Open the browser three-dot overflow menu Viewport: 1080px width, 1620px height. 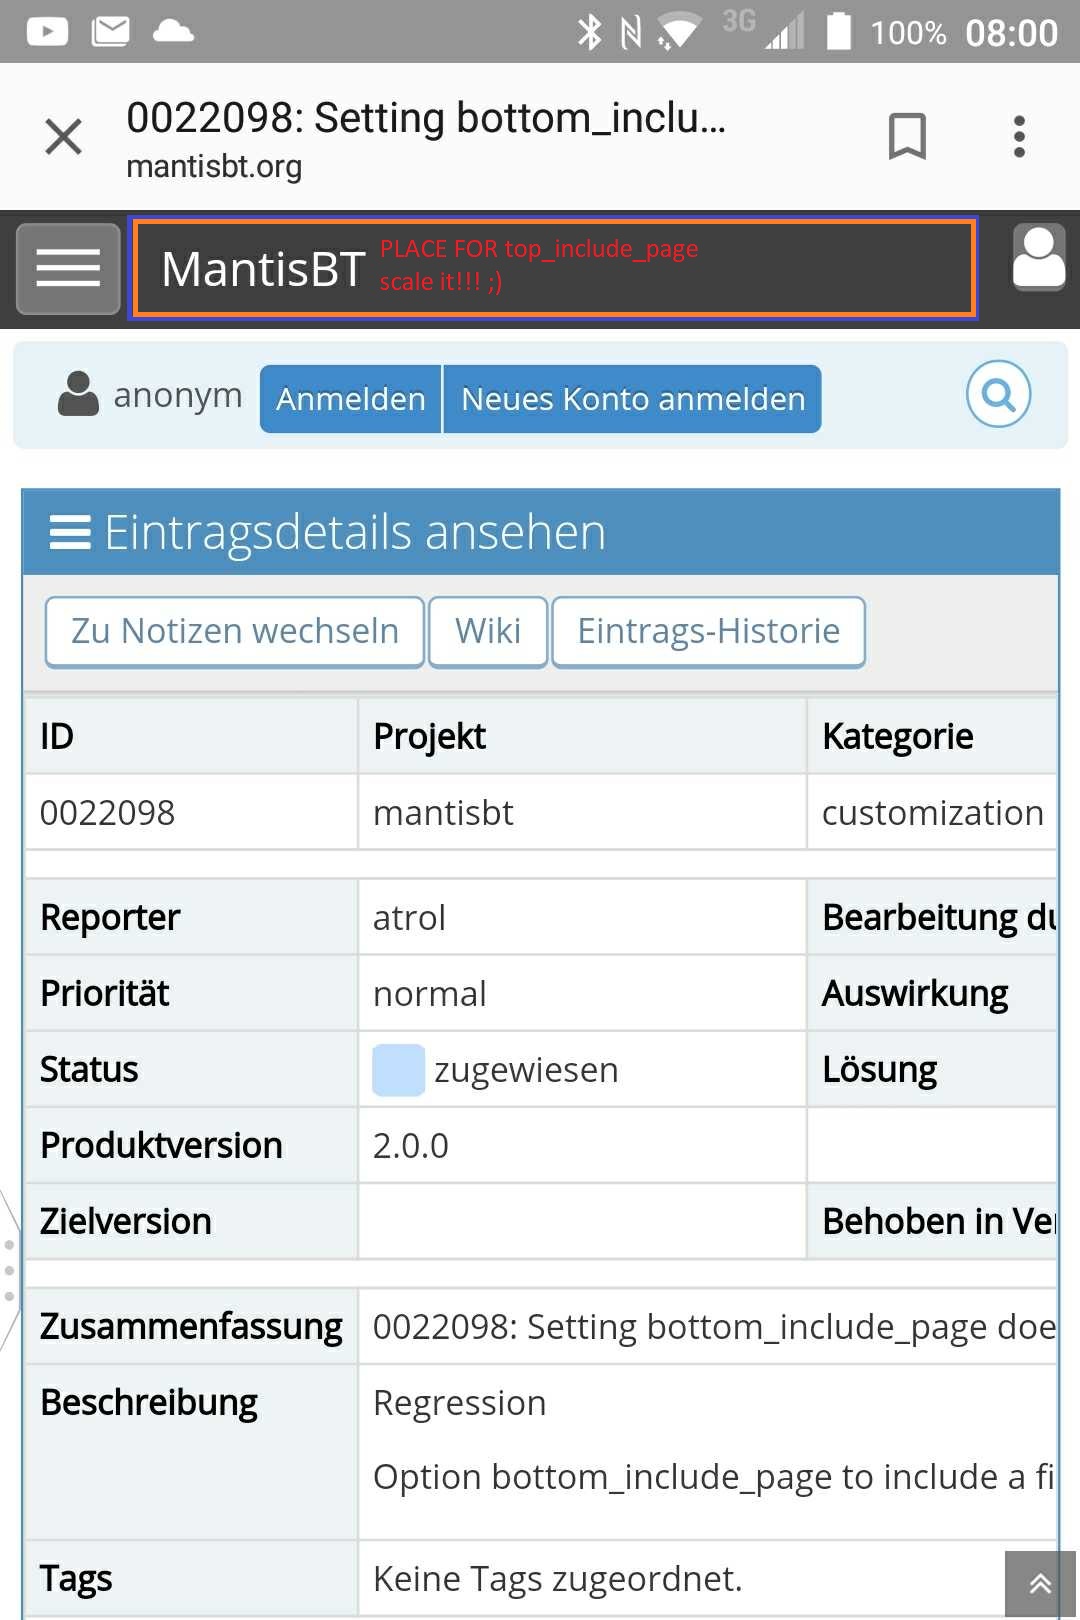1019,136
